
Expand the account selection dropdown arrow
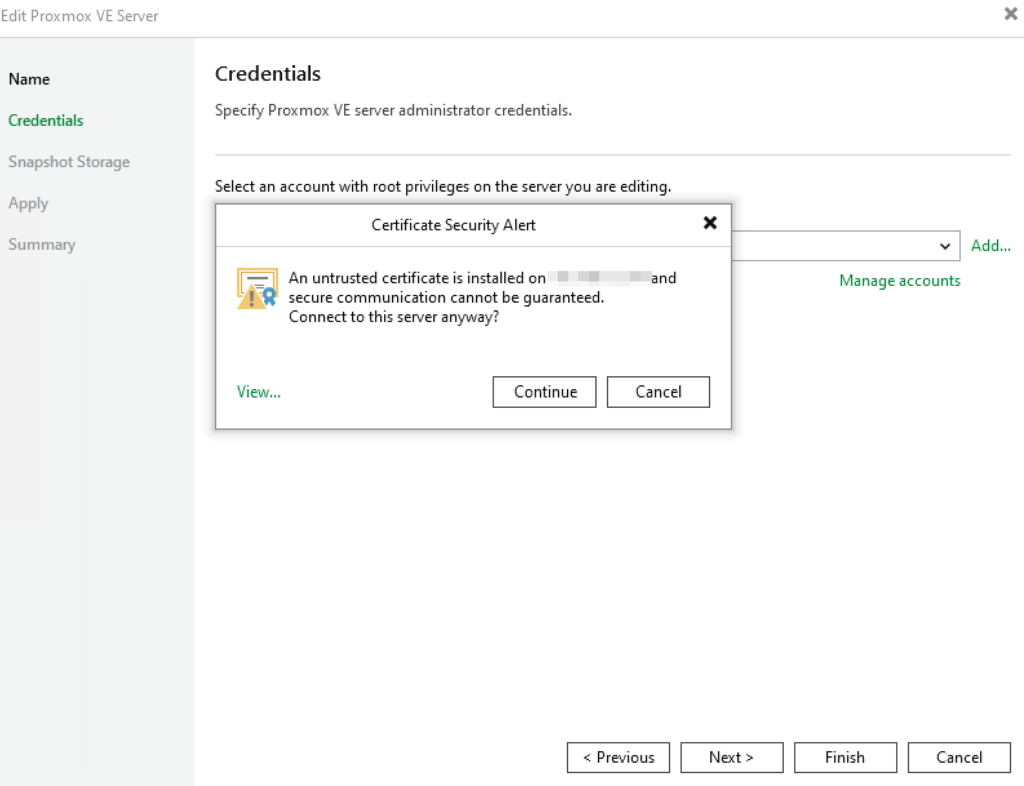pyautogui.click(x=945, y=246)
